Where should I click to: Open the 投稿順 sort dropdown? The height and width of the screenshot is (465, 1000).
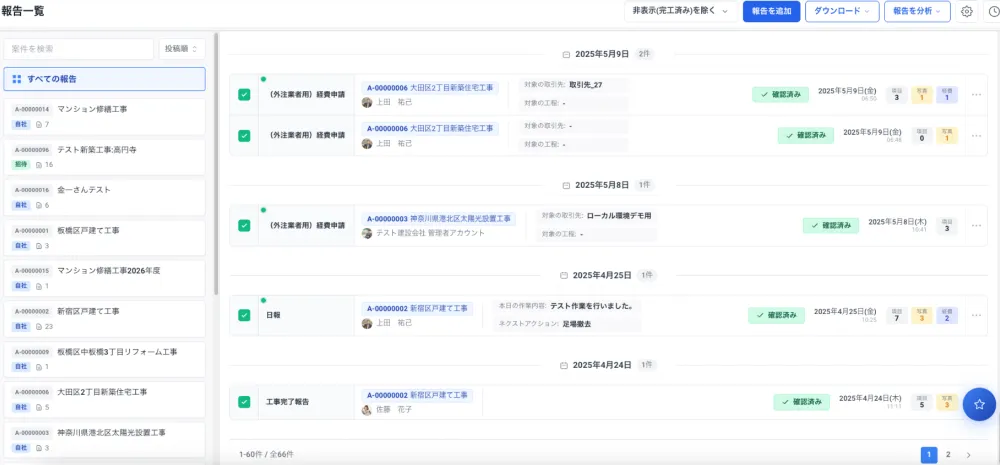click(x=182, y=48)
